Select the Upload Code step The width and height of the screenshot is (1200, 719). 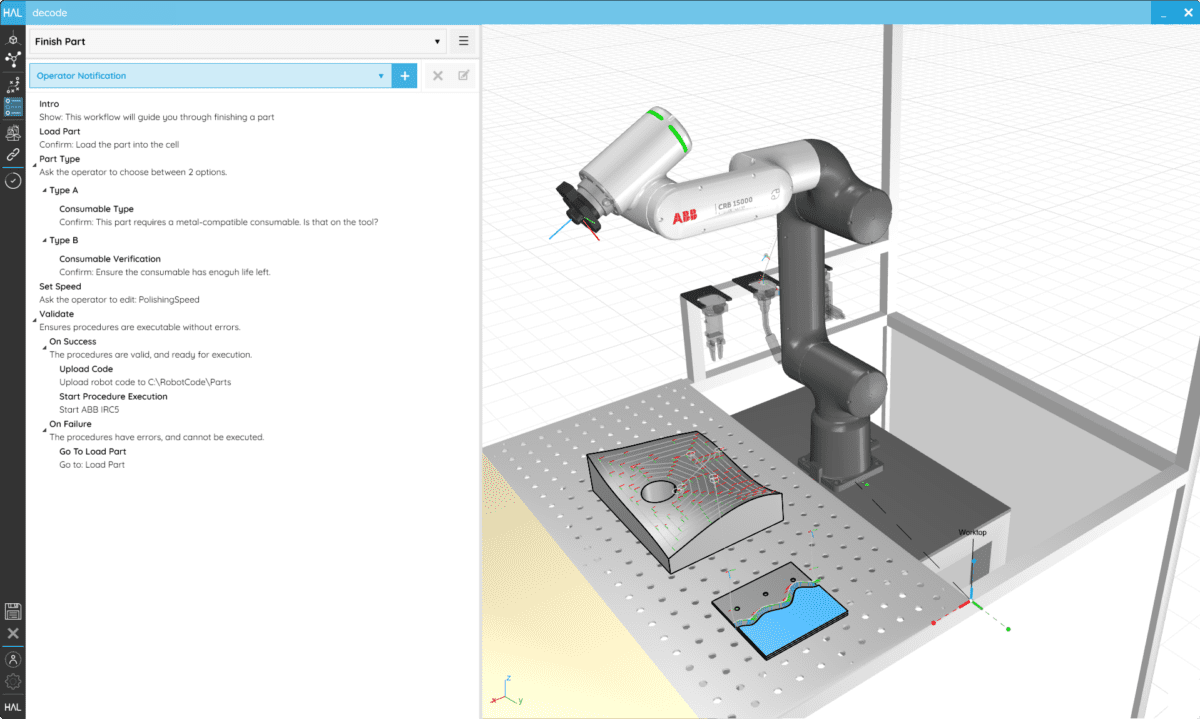[85, 369]
